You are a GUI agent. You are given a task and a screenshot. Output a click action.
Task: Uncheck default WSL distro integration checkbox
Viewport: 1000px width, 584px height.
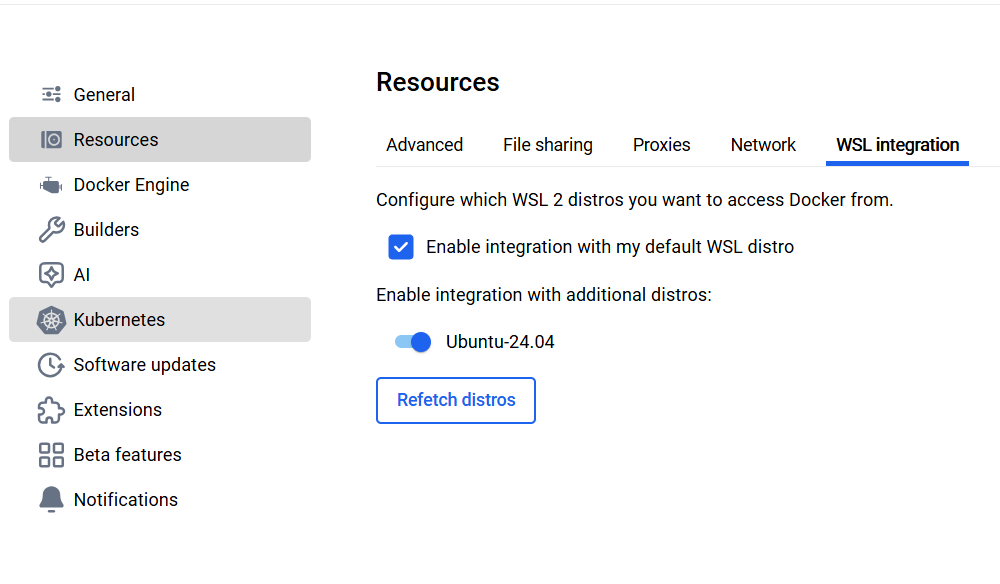coord(401,247)
